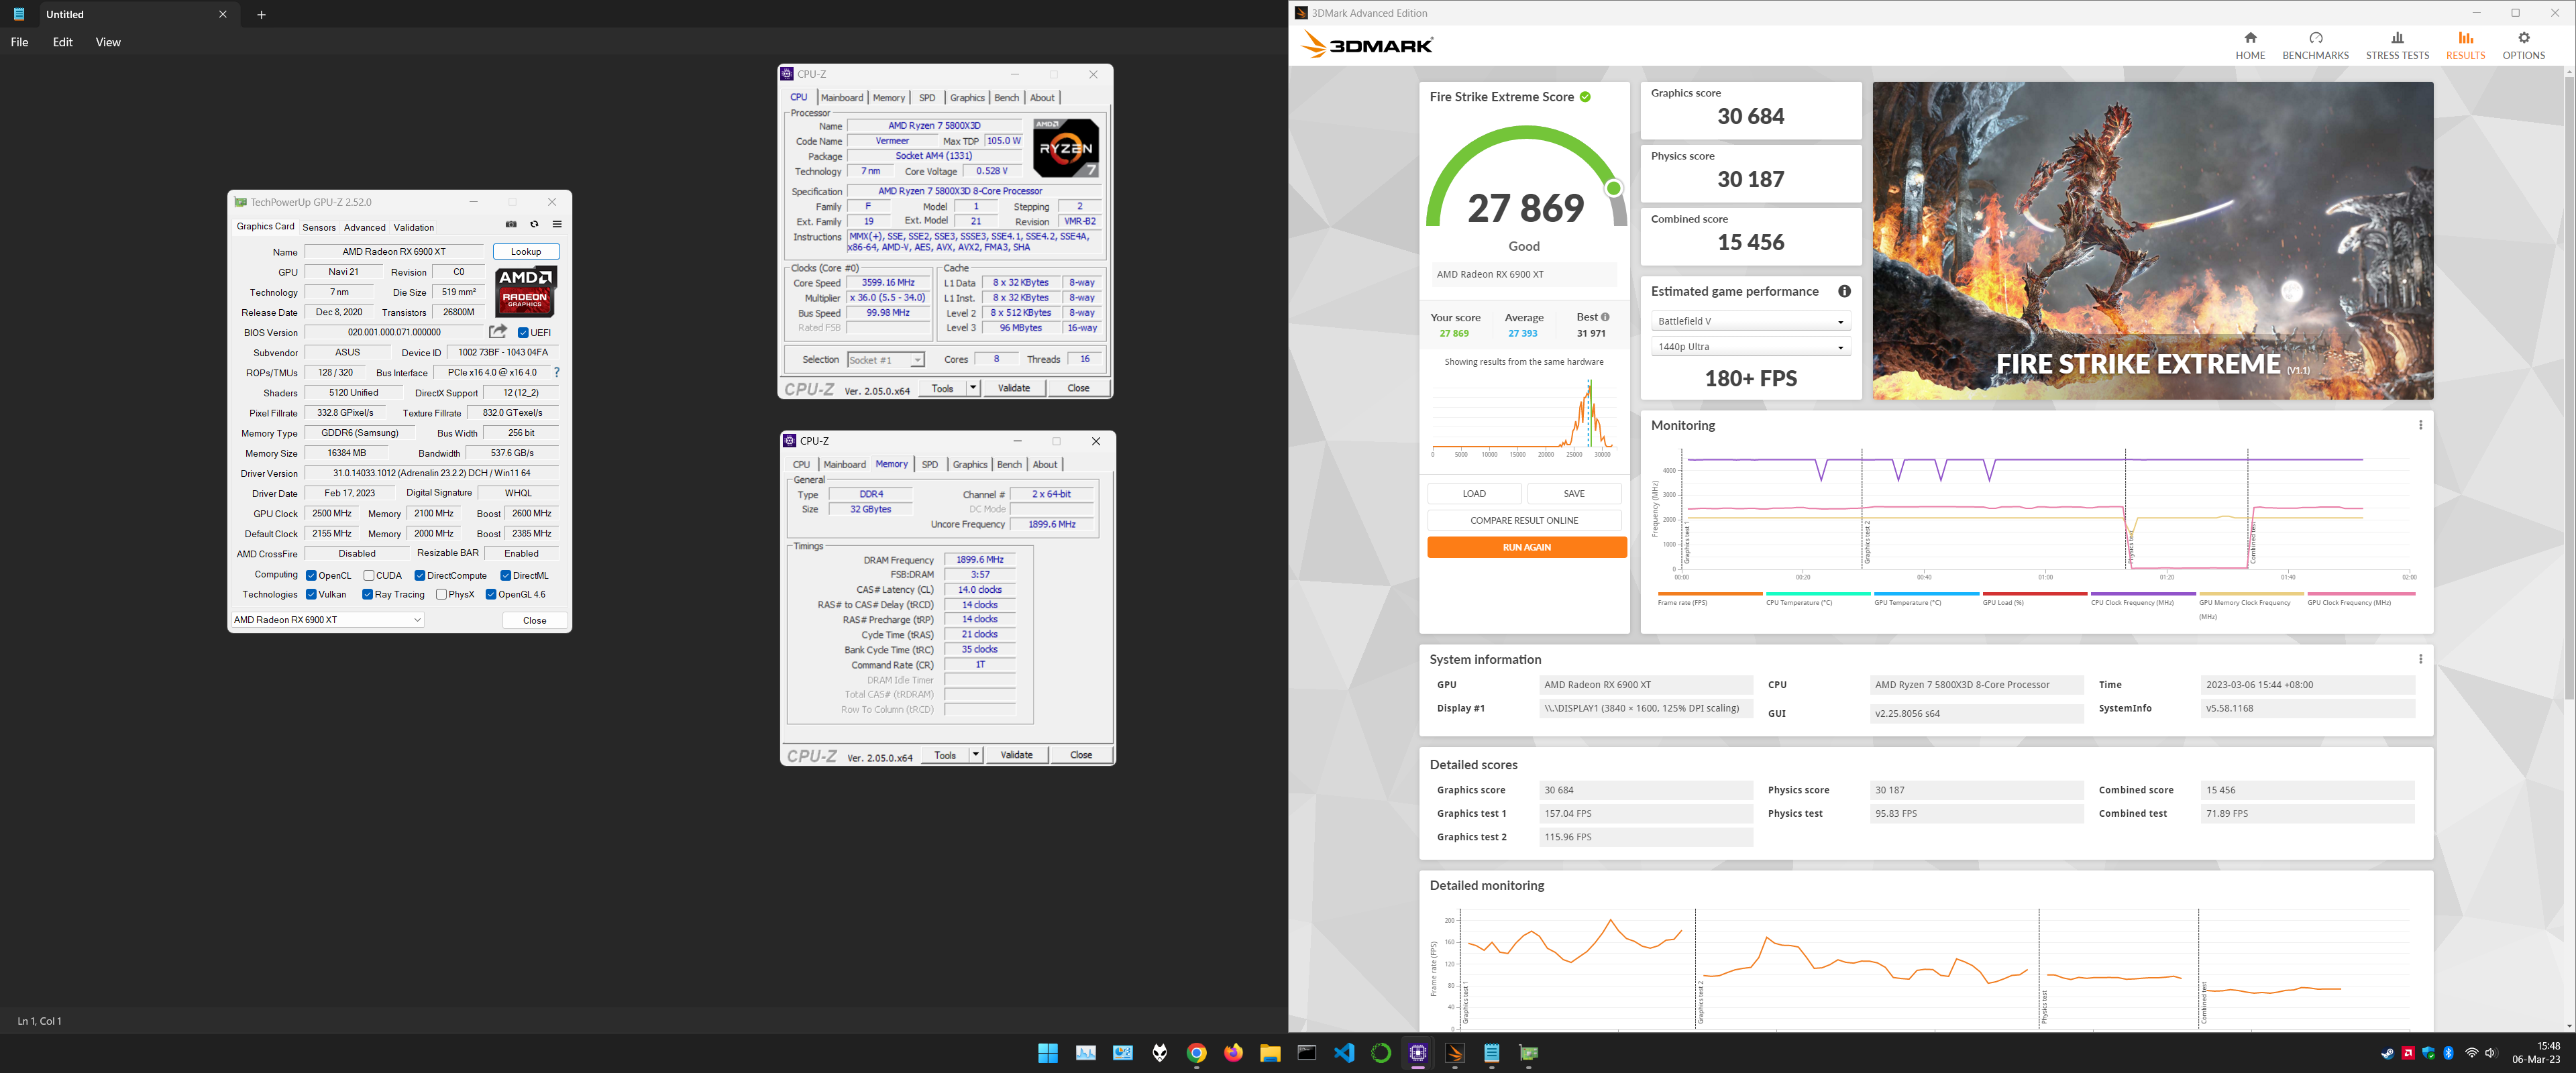This screenshot has height=1073, width=2576.
Task: Click the orange RUN AGAIN button
Action: [x=1527, y=548]
